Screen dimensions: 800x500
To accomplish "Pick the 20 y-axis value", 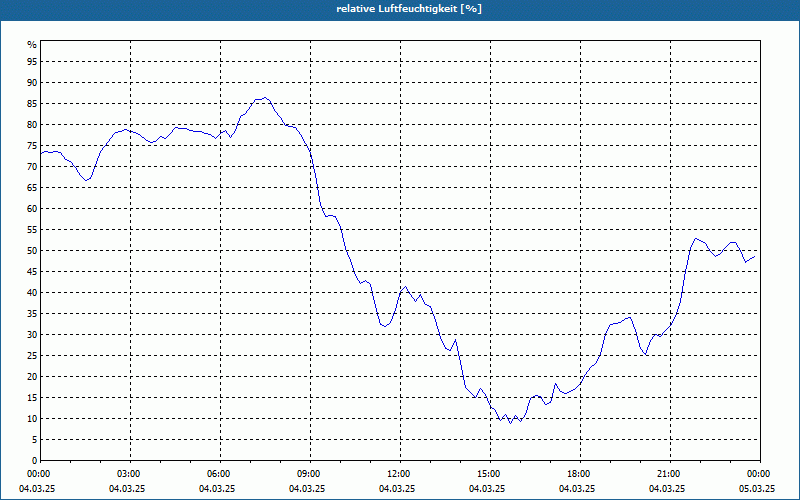I will [x=32, y=377].
